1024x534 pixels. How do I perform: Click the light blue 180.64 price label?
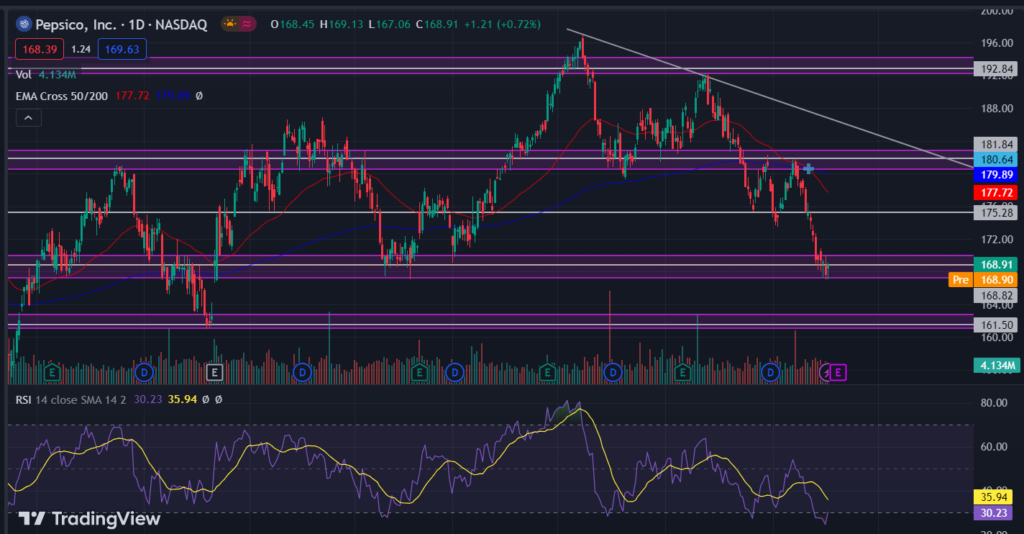point(995,159)
